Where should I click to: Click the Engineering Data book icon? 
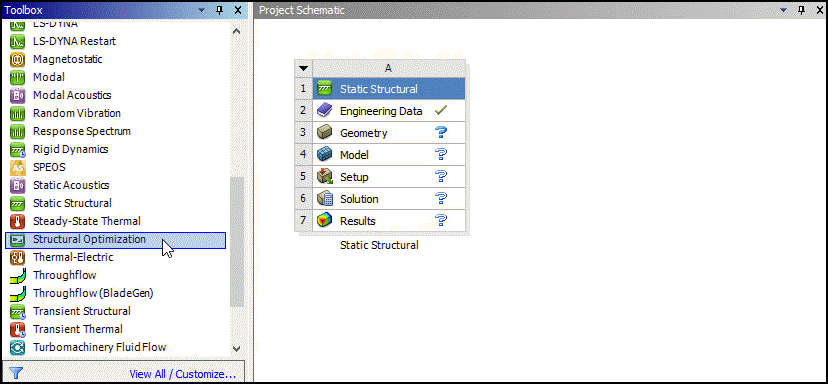pos(324,111)
